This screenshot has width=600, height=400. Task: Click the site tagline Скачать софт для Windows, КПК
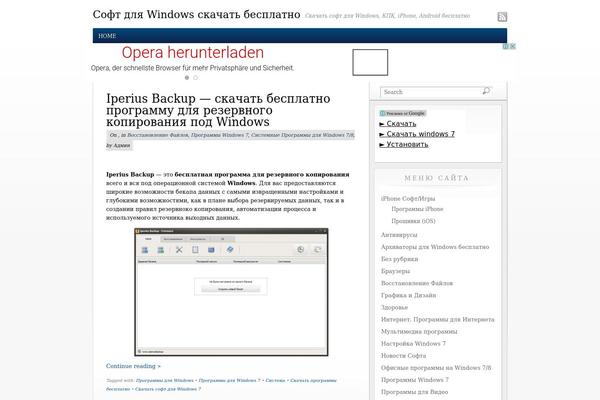(x=387, y=16)
